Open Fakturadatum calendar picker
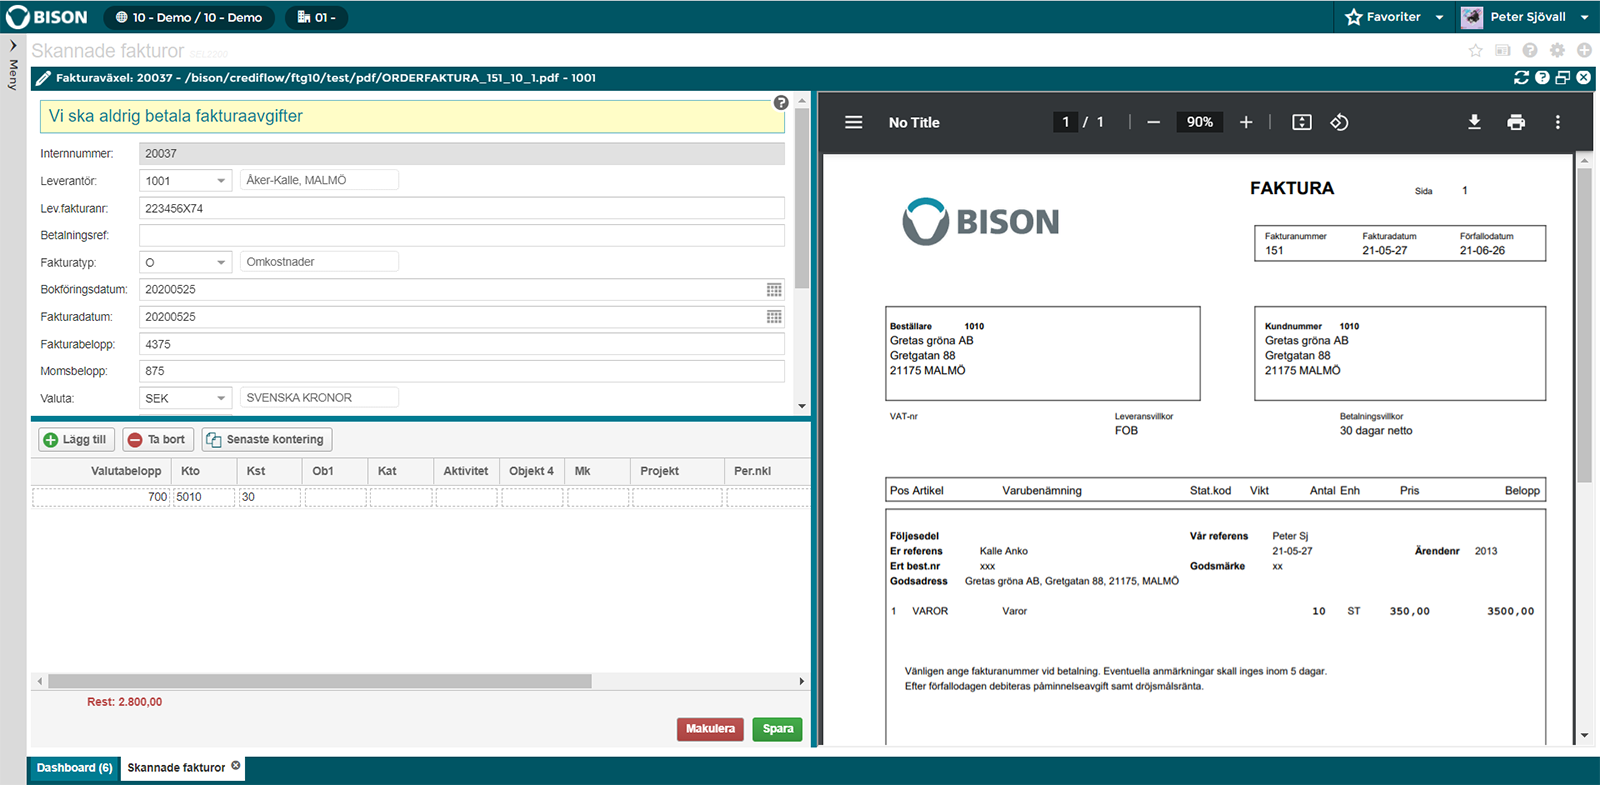Screen dimensions: 1600x785 [774, 316]
